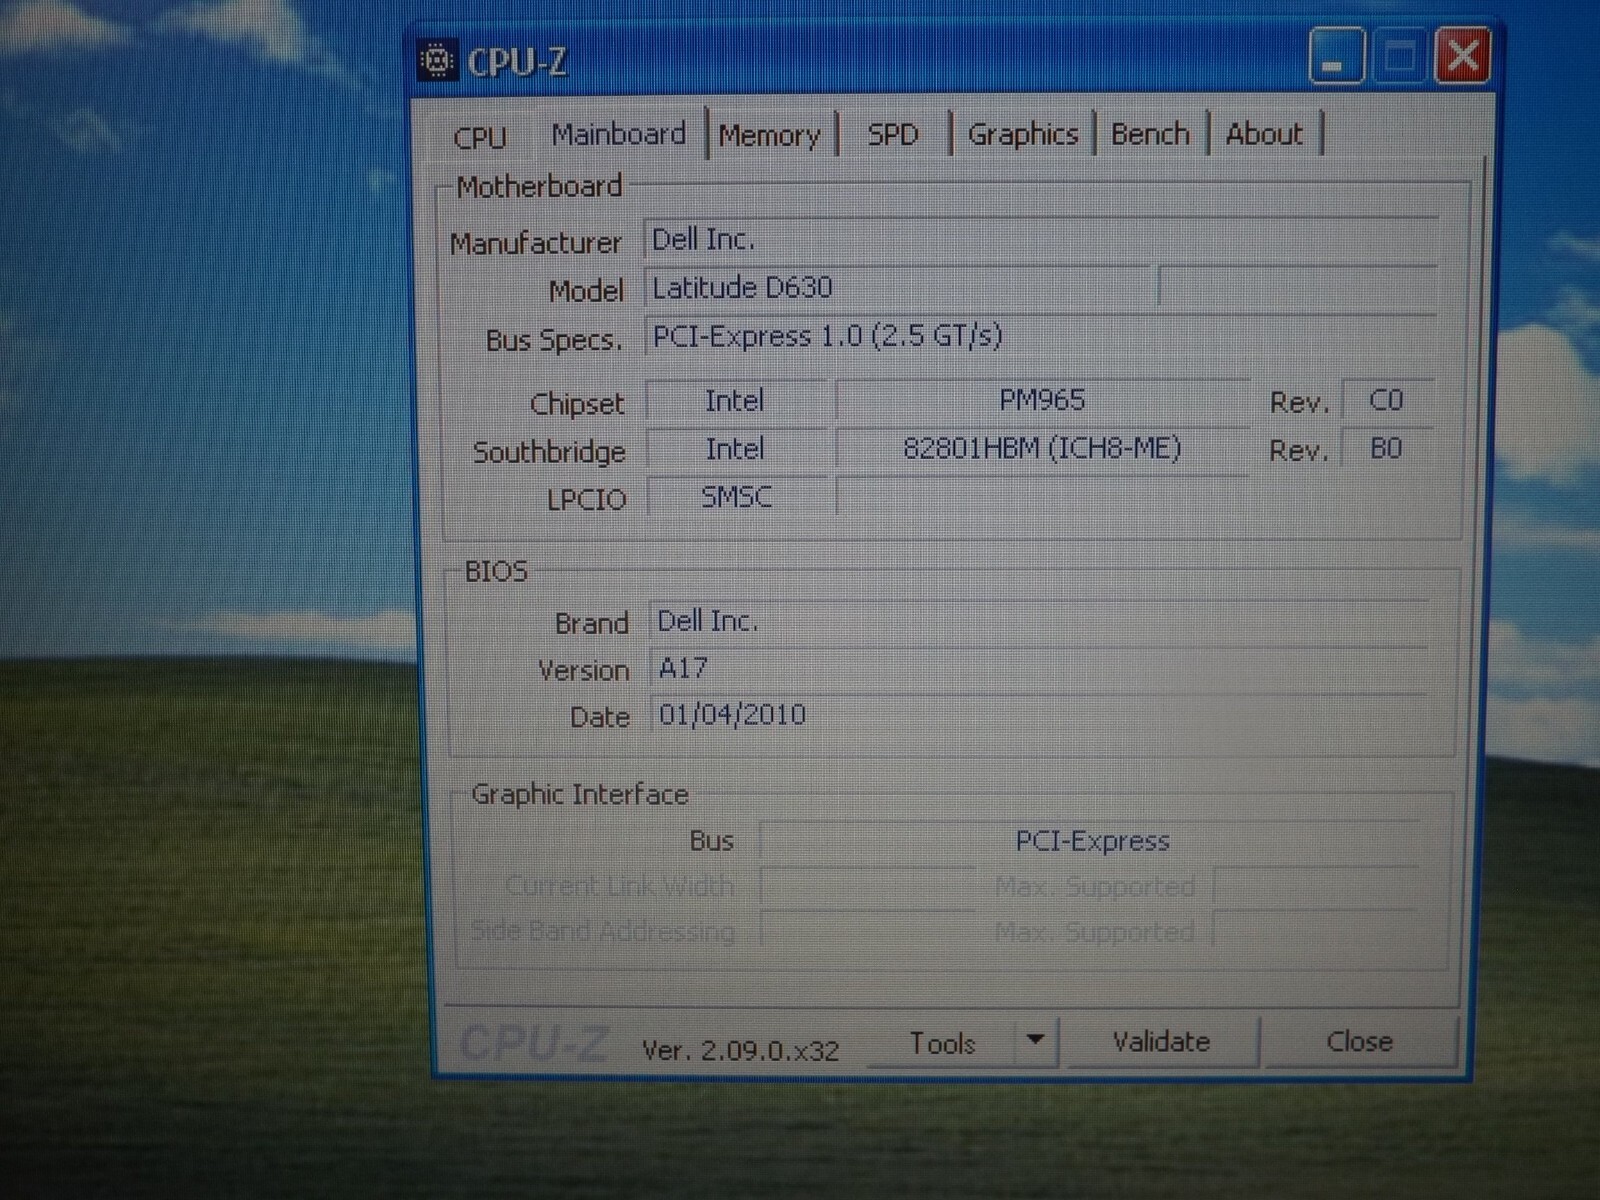
Task: Click the chipset revision C0 value
Action: 1387,400
